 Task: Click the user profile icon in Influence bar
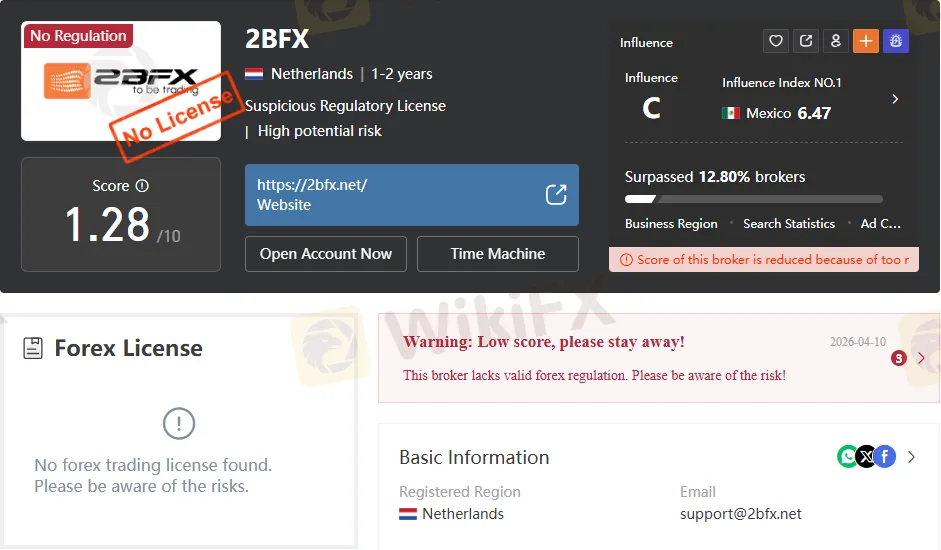click(836, 41)
